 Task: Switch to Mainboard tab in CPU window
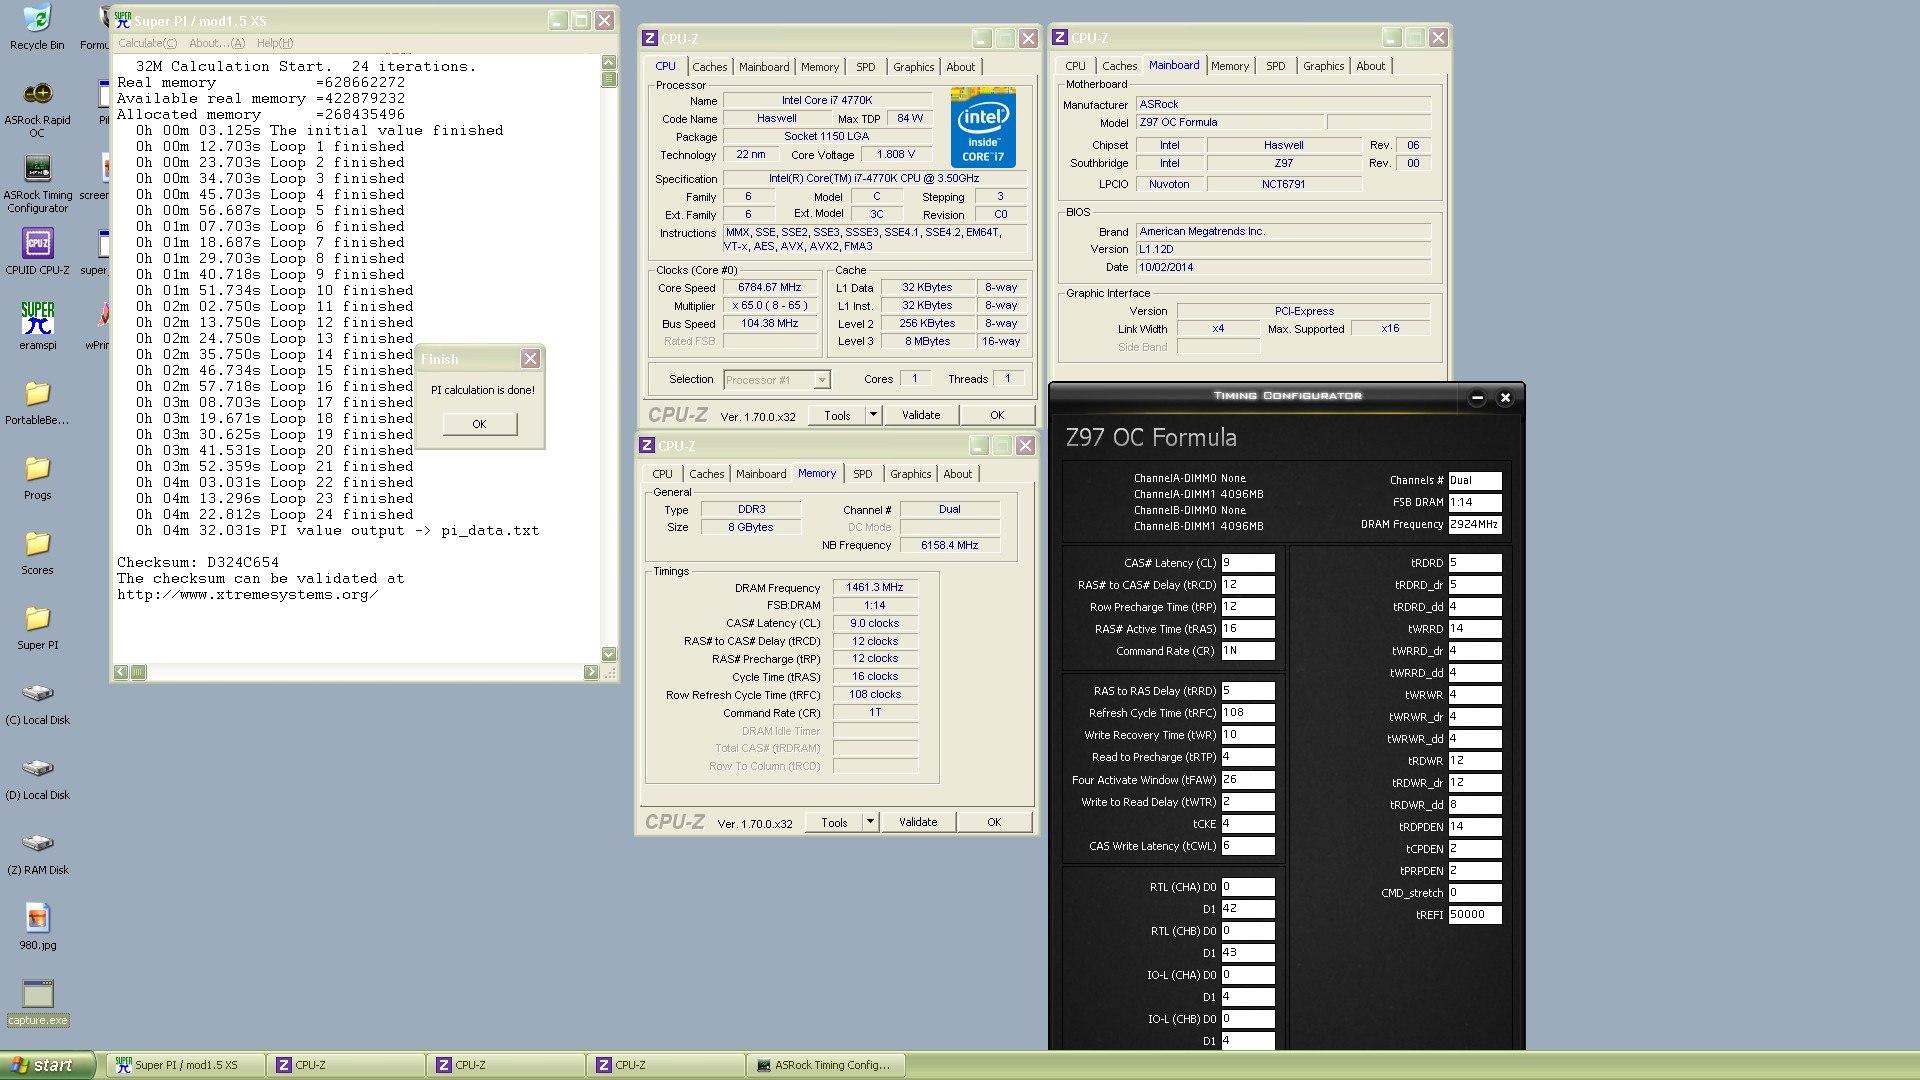coord(764,67)
